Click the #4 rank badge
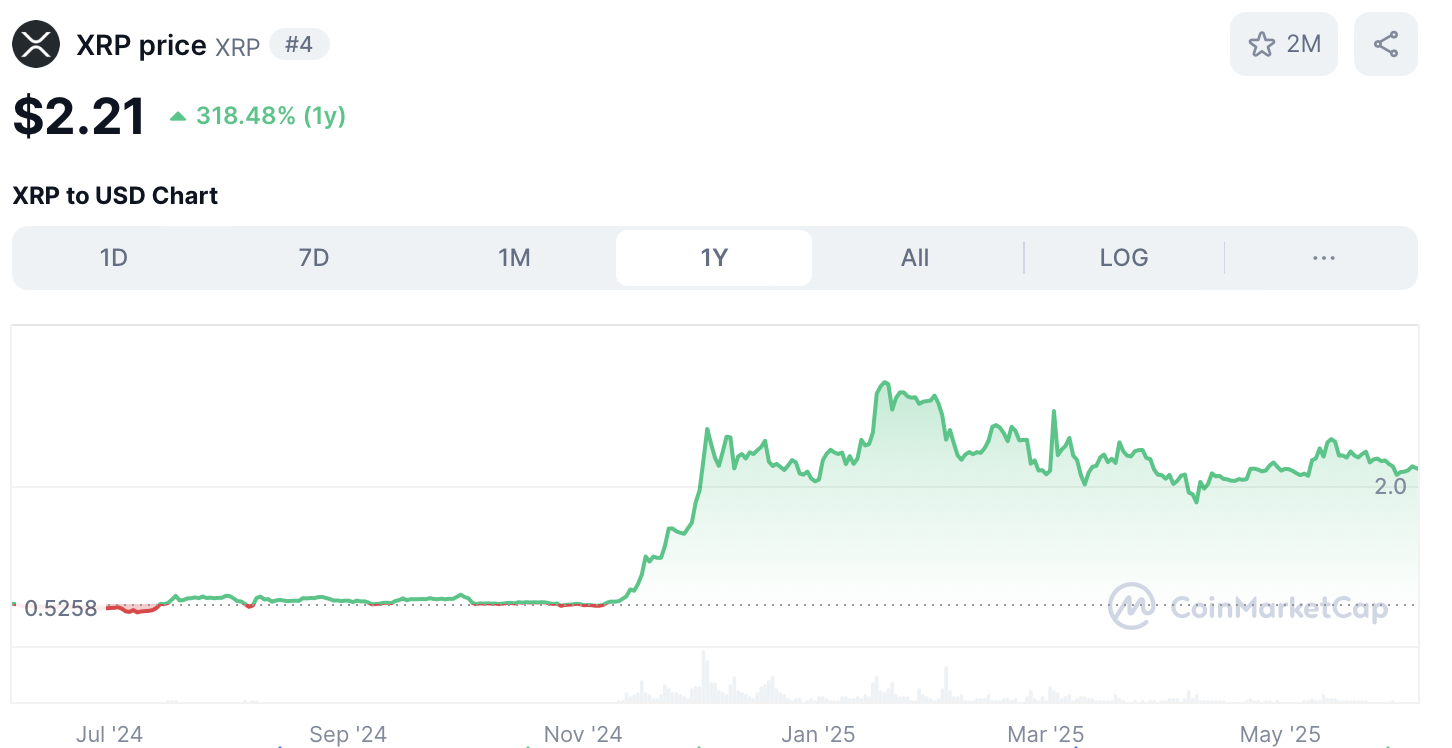This screenshot has height=748, width=1452. (299, 44)
